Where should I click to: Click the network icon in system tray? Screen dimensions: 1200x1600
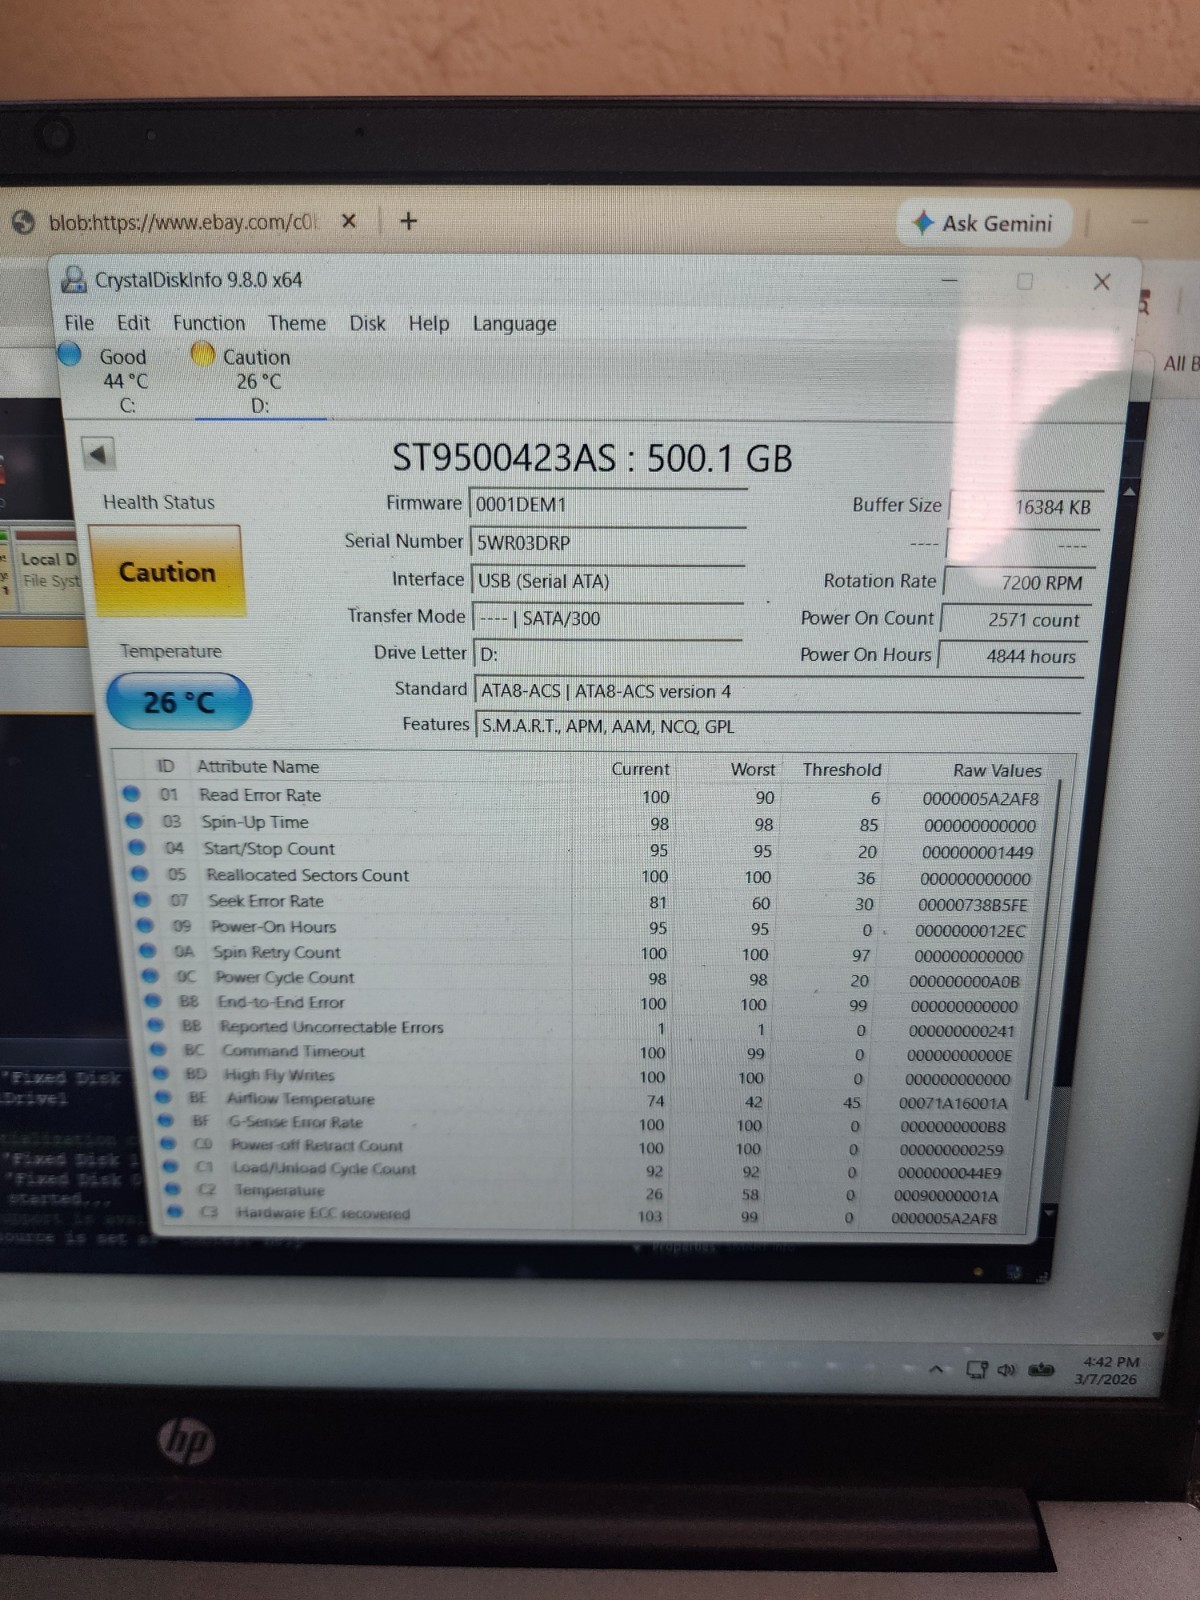tap(977, 1369)
